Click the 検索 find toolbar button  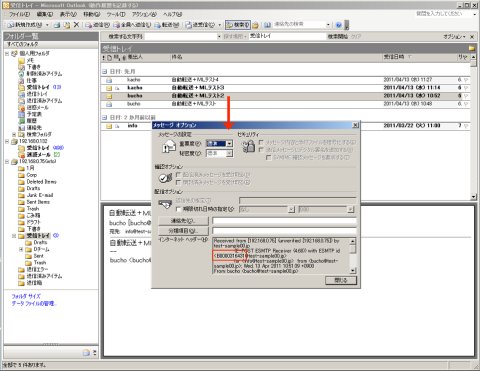point(238,25)
